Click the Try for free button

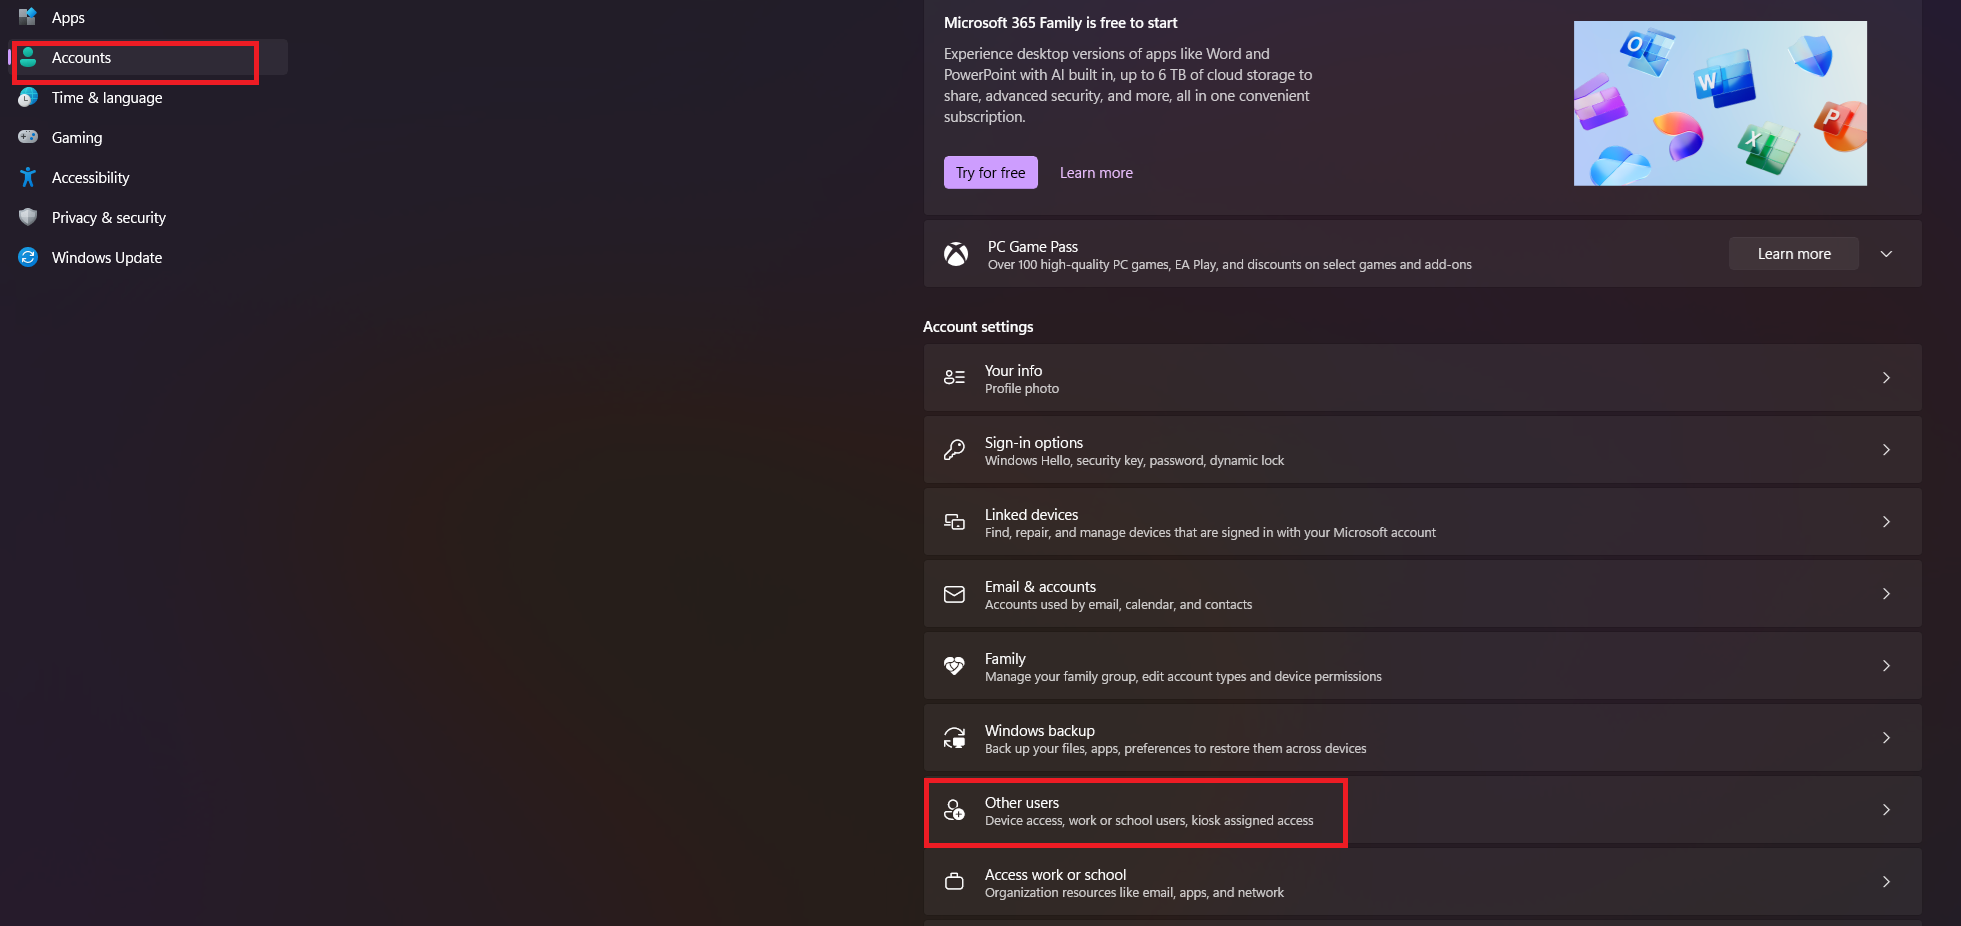pyautogui.click(x=991, y=172)
